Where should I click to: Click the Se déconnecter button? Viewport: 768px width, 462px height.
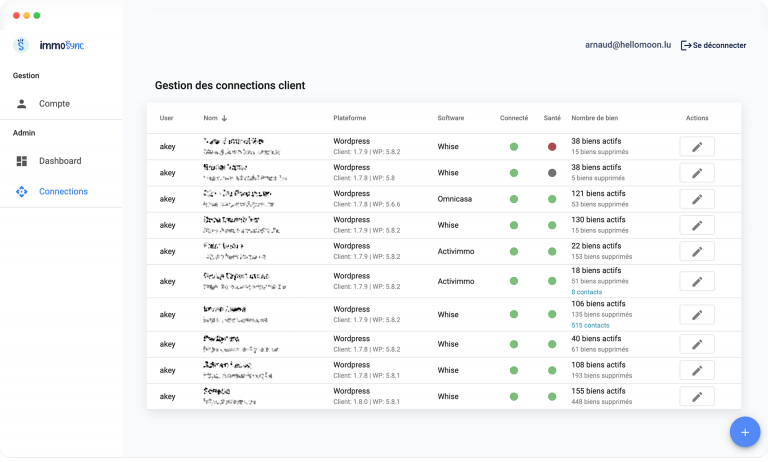point(718,45)
